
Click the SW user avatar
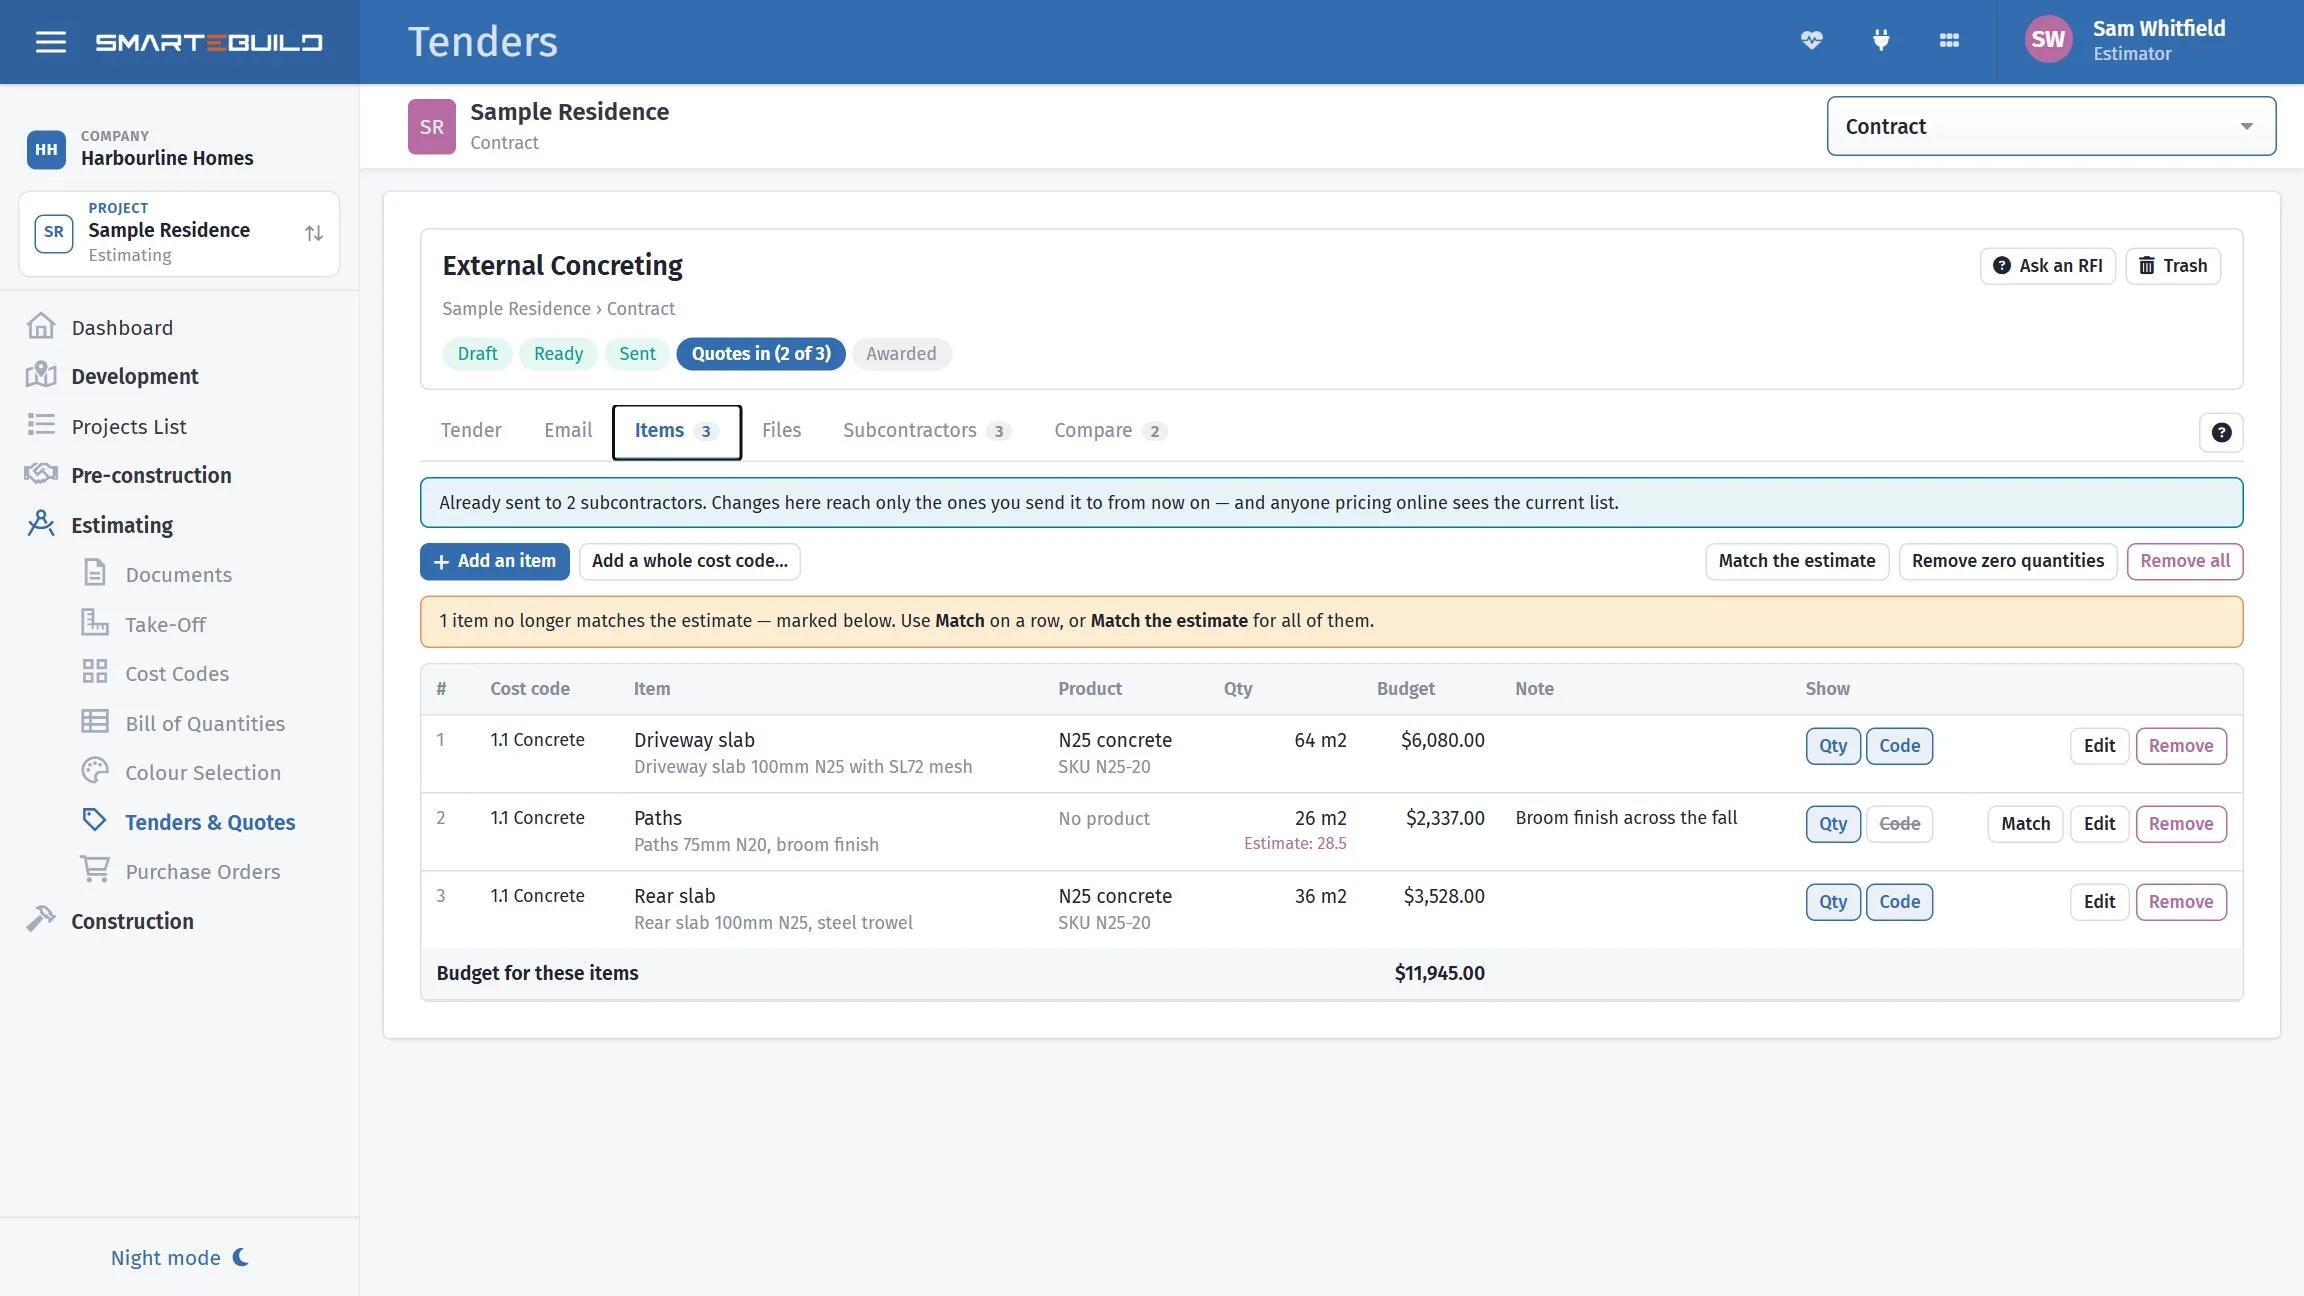[x=2048, y=40]
